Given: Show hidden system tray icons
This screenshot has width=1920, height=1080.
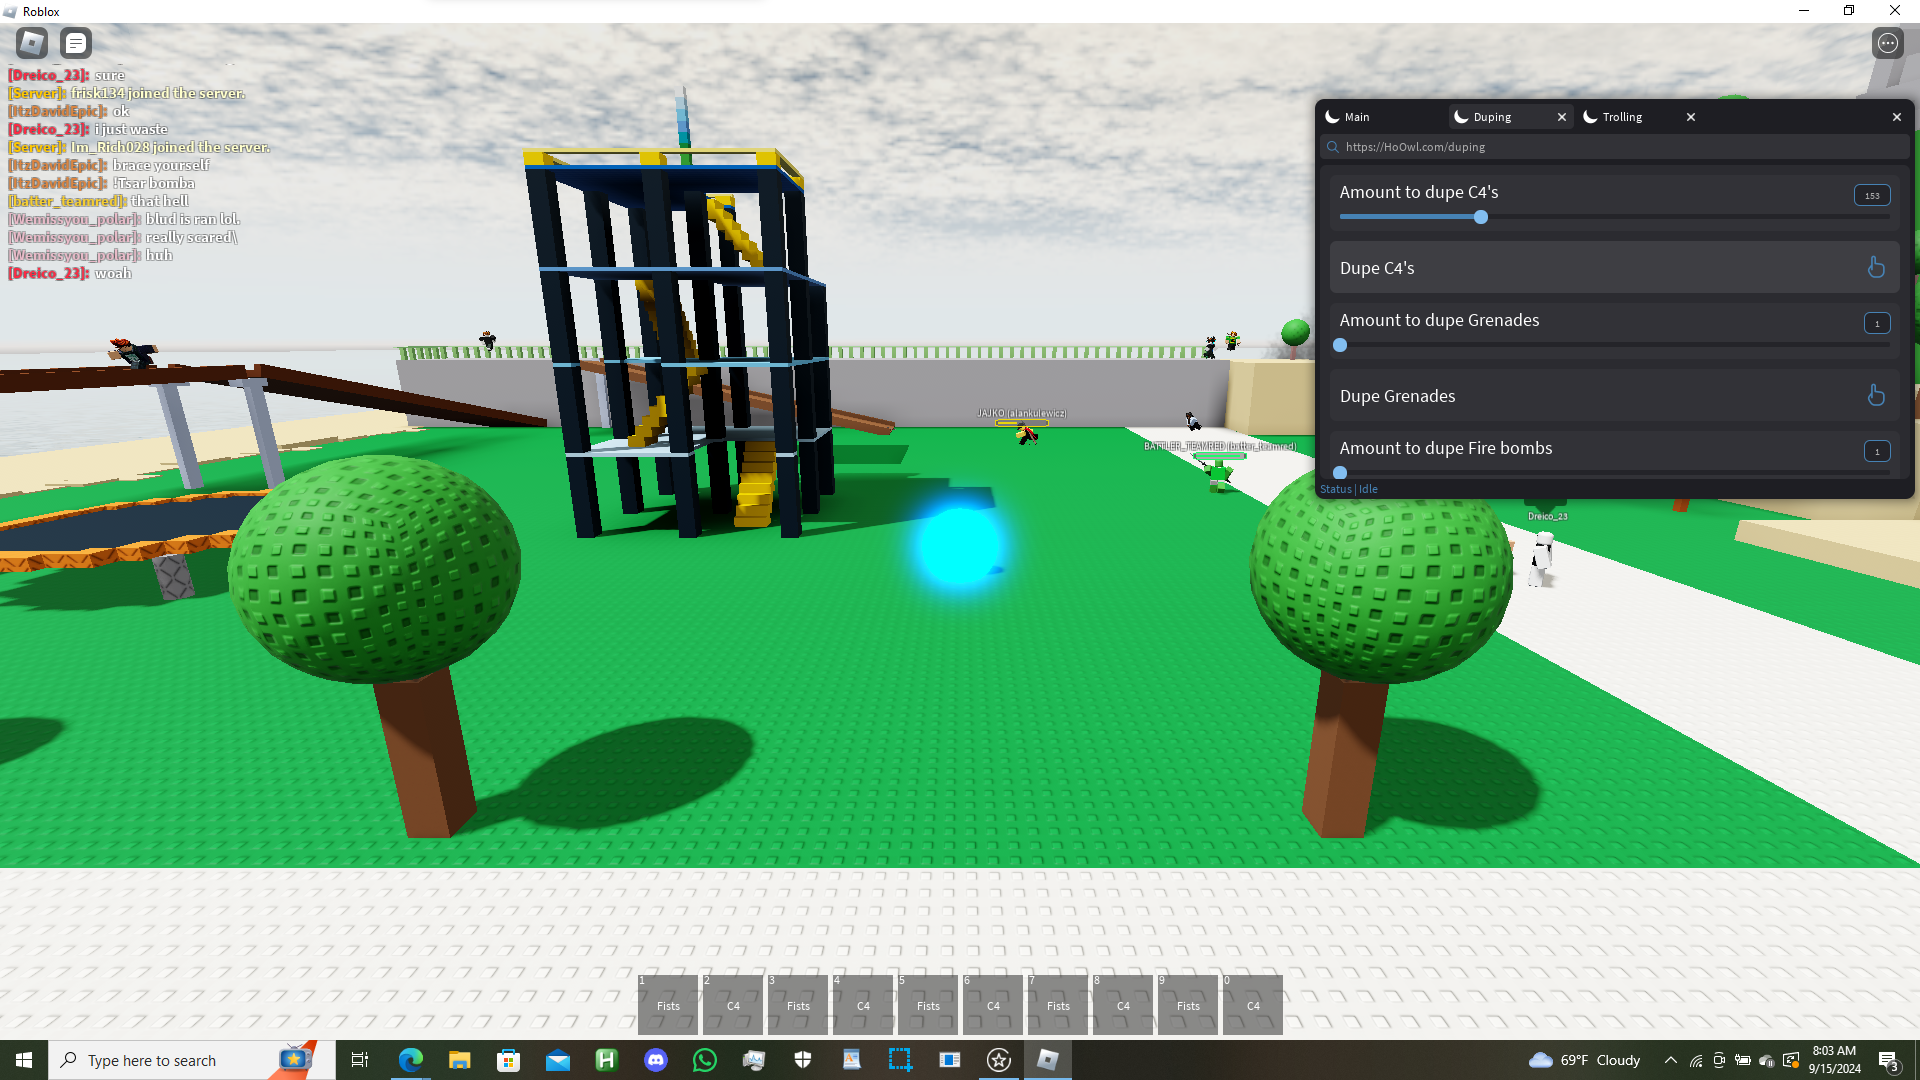Looking at the screenshot, I should tap(1670, 1060).
